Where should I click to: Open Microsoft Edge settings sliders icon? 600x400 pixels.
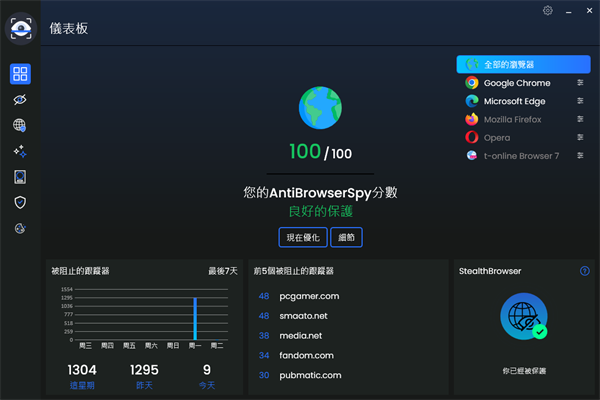(x=580, y=102)
